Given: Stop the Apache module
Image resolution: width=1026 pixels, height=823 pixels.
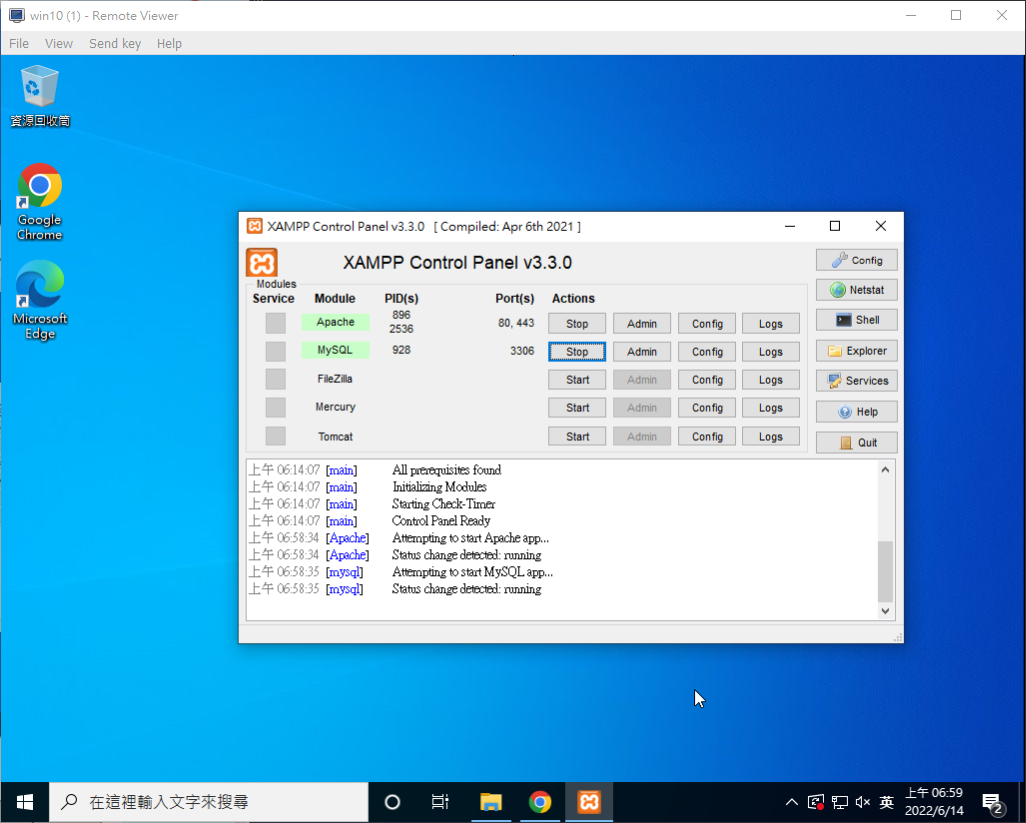Looking at the screenshot, I should point(577,324).
